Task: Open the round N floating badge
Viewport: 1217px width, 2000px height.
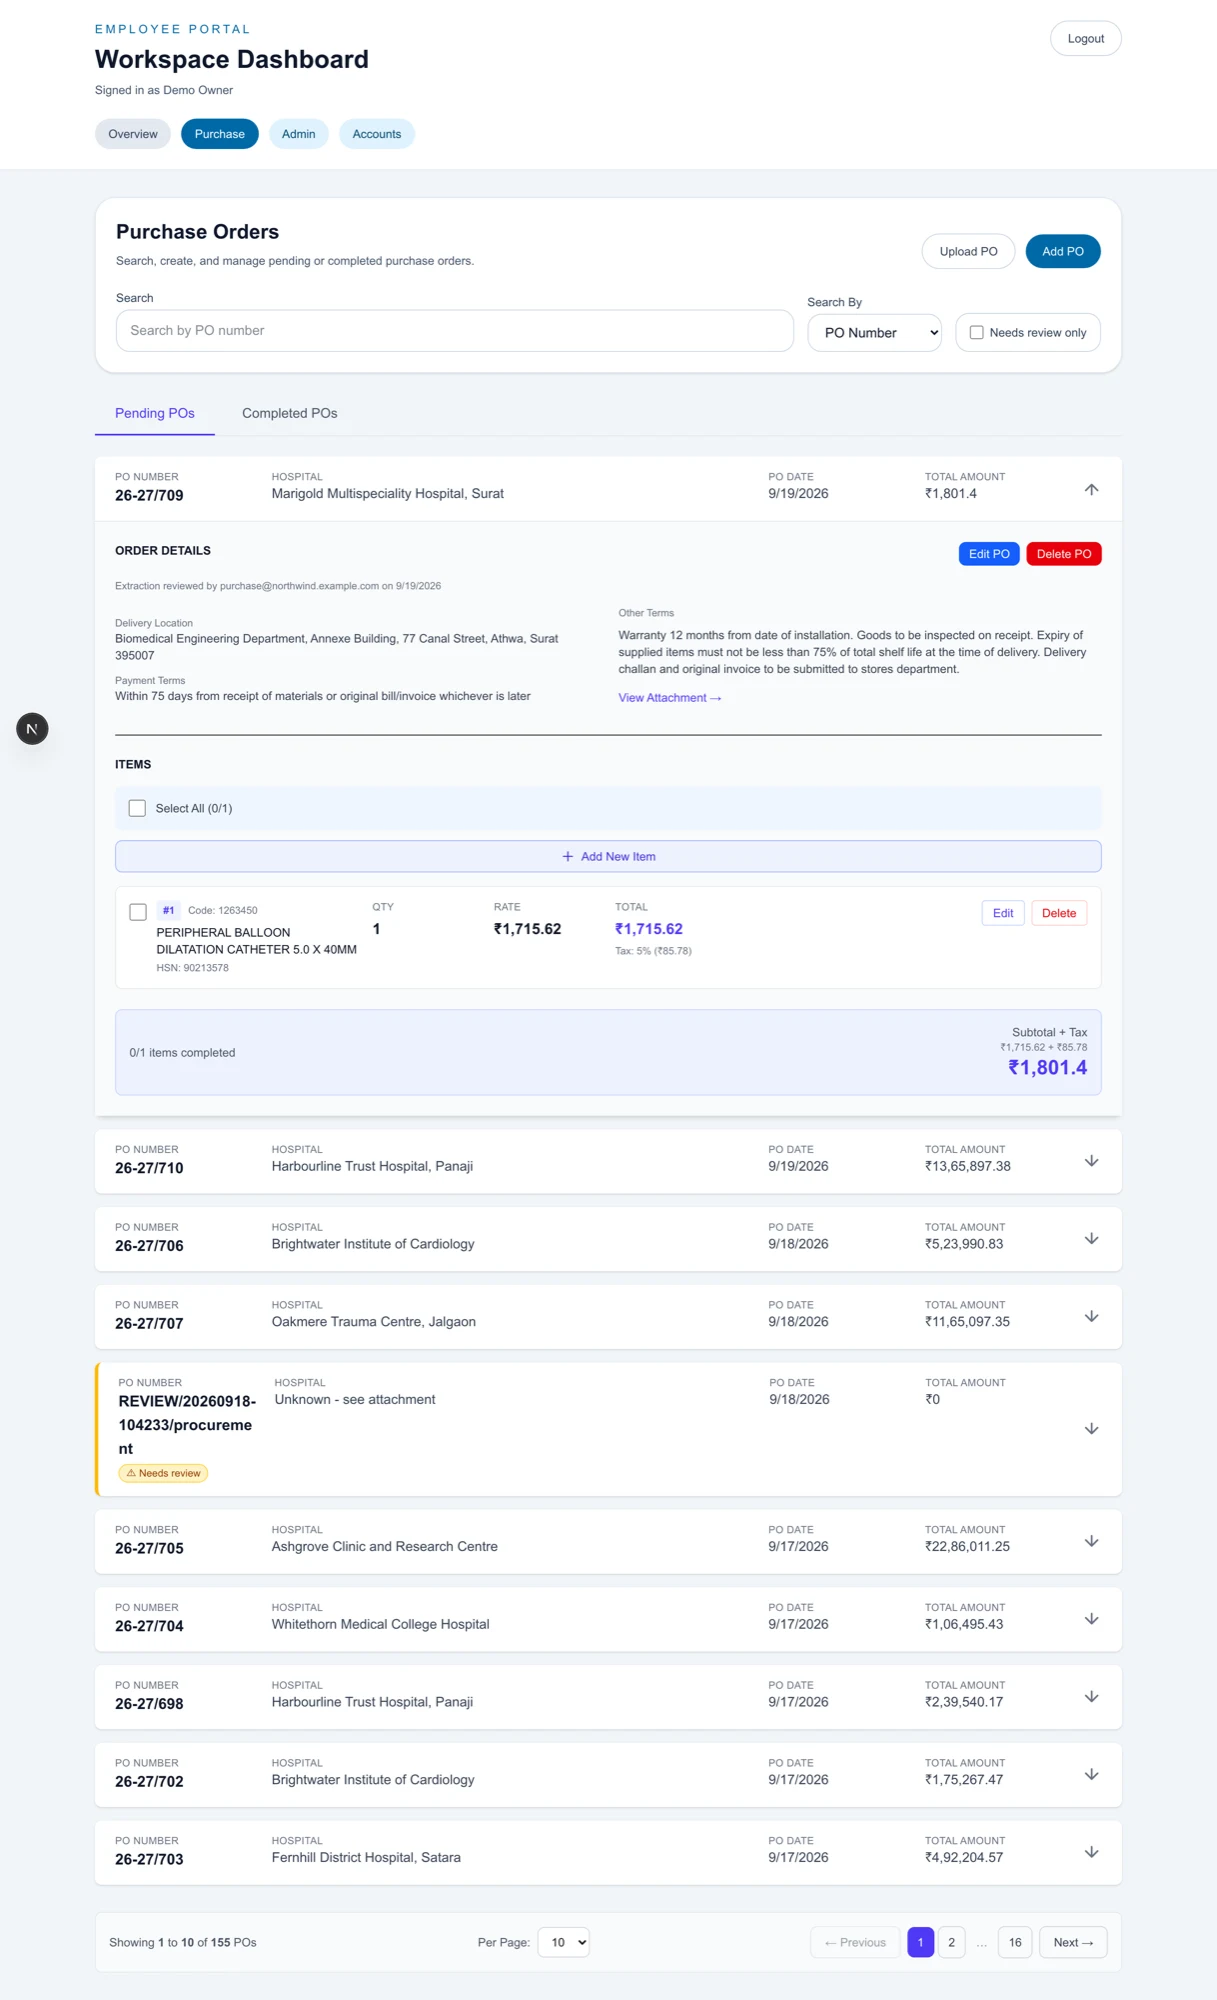Action: (32, 729)
